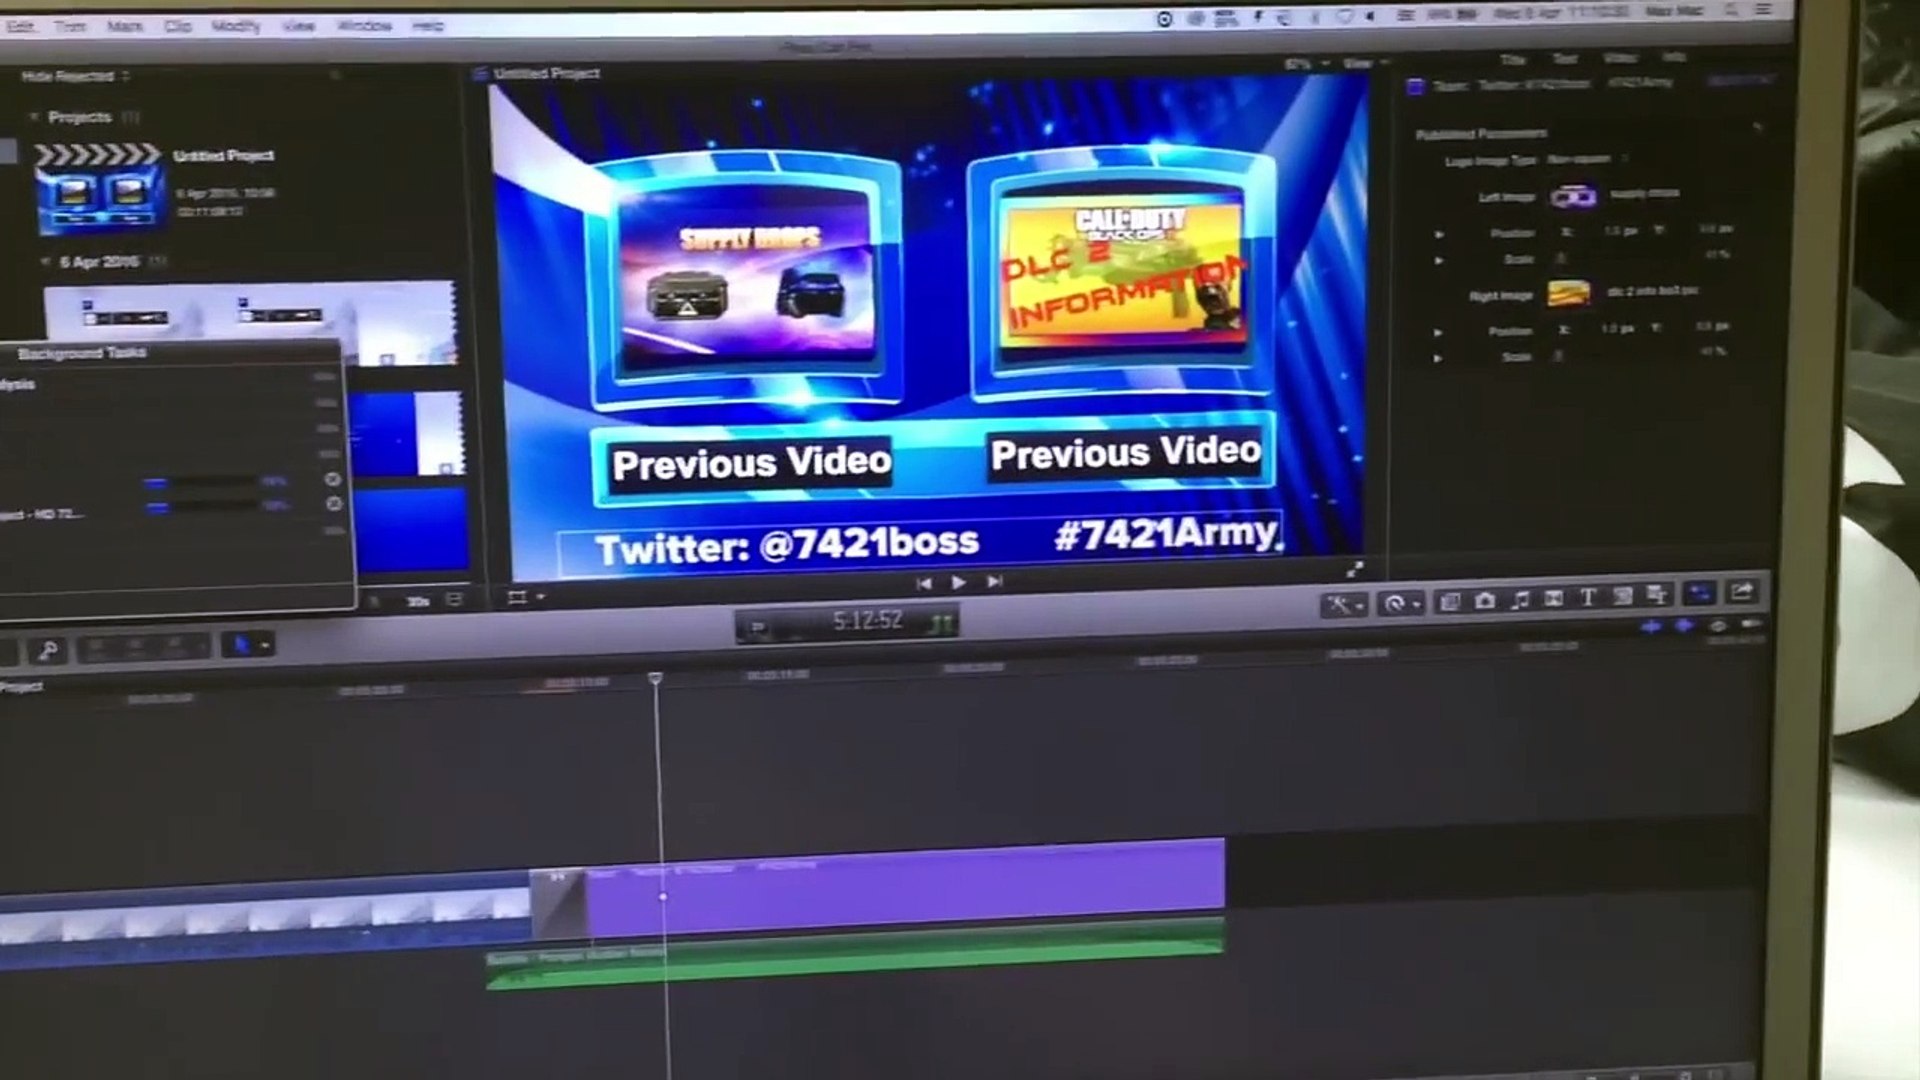The width and height of the screenshot is (1920, 1080).
Task: Open the viewer View options dropdown
Action: pos(1365,63)
